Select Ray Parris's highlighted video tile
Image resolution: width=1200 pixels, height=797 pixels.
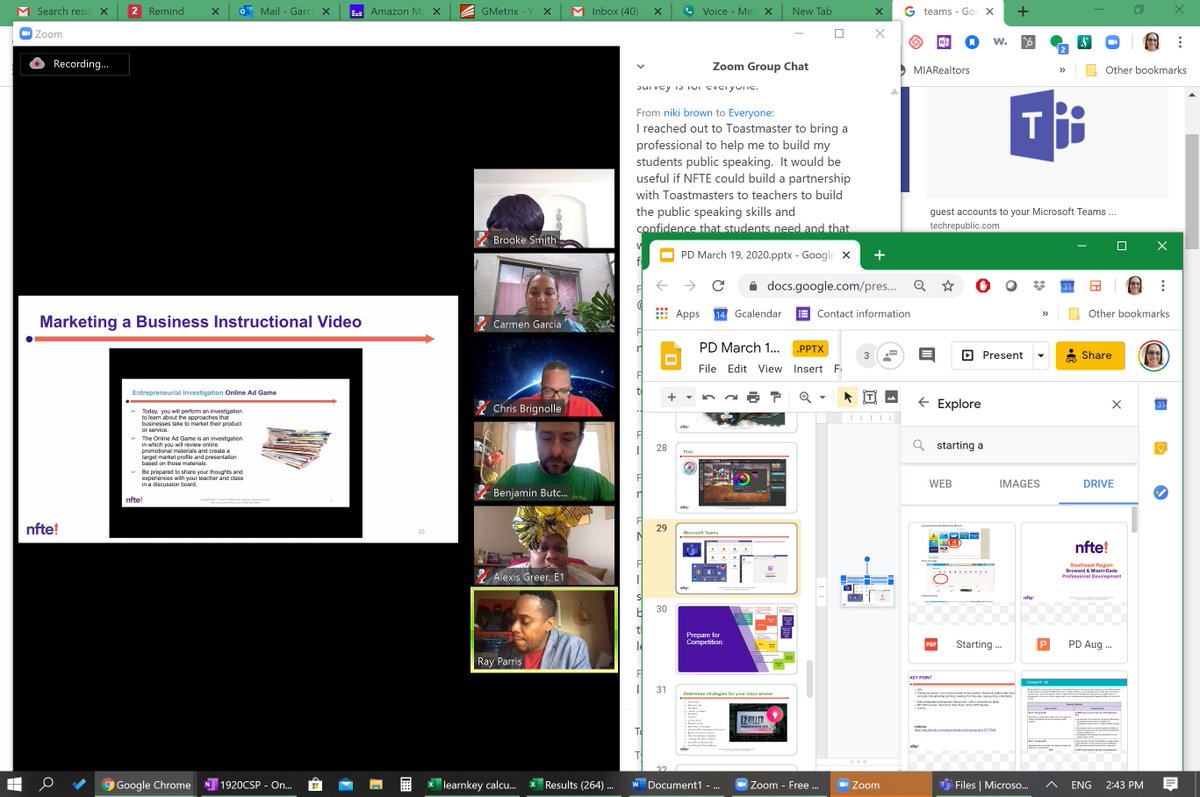543,629
